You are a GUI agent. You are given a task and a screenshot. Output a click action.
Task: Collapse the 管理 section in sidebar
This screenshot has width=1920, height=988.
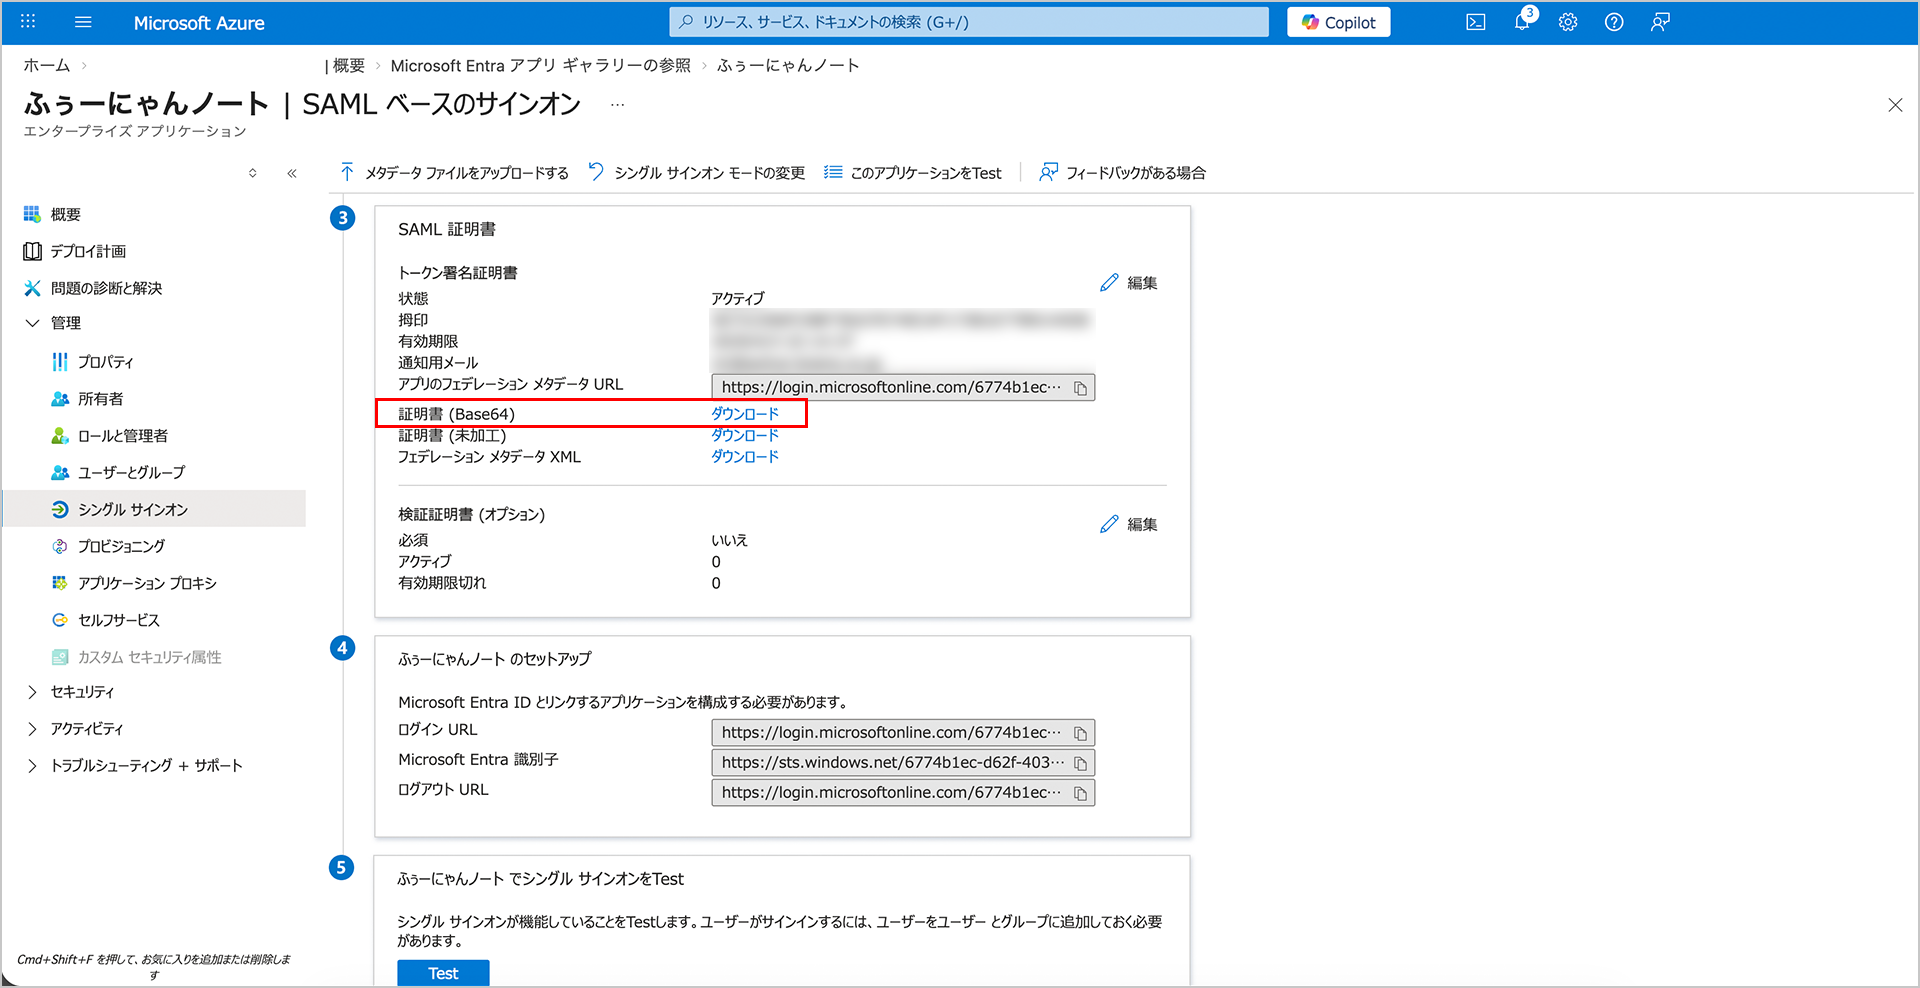tap(32, 323)
